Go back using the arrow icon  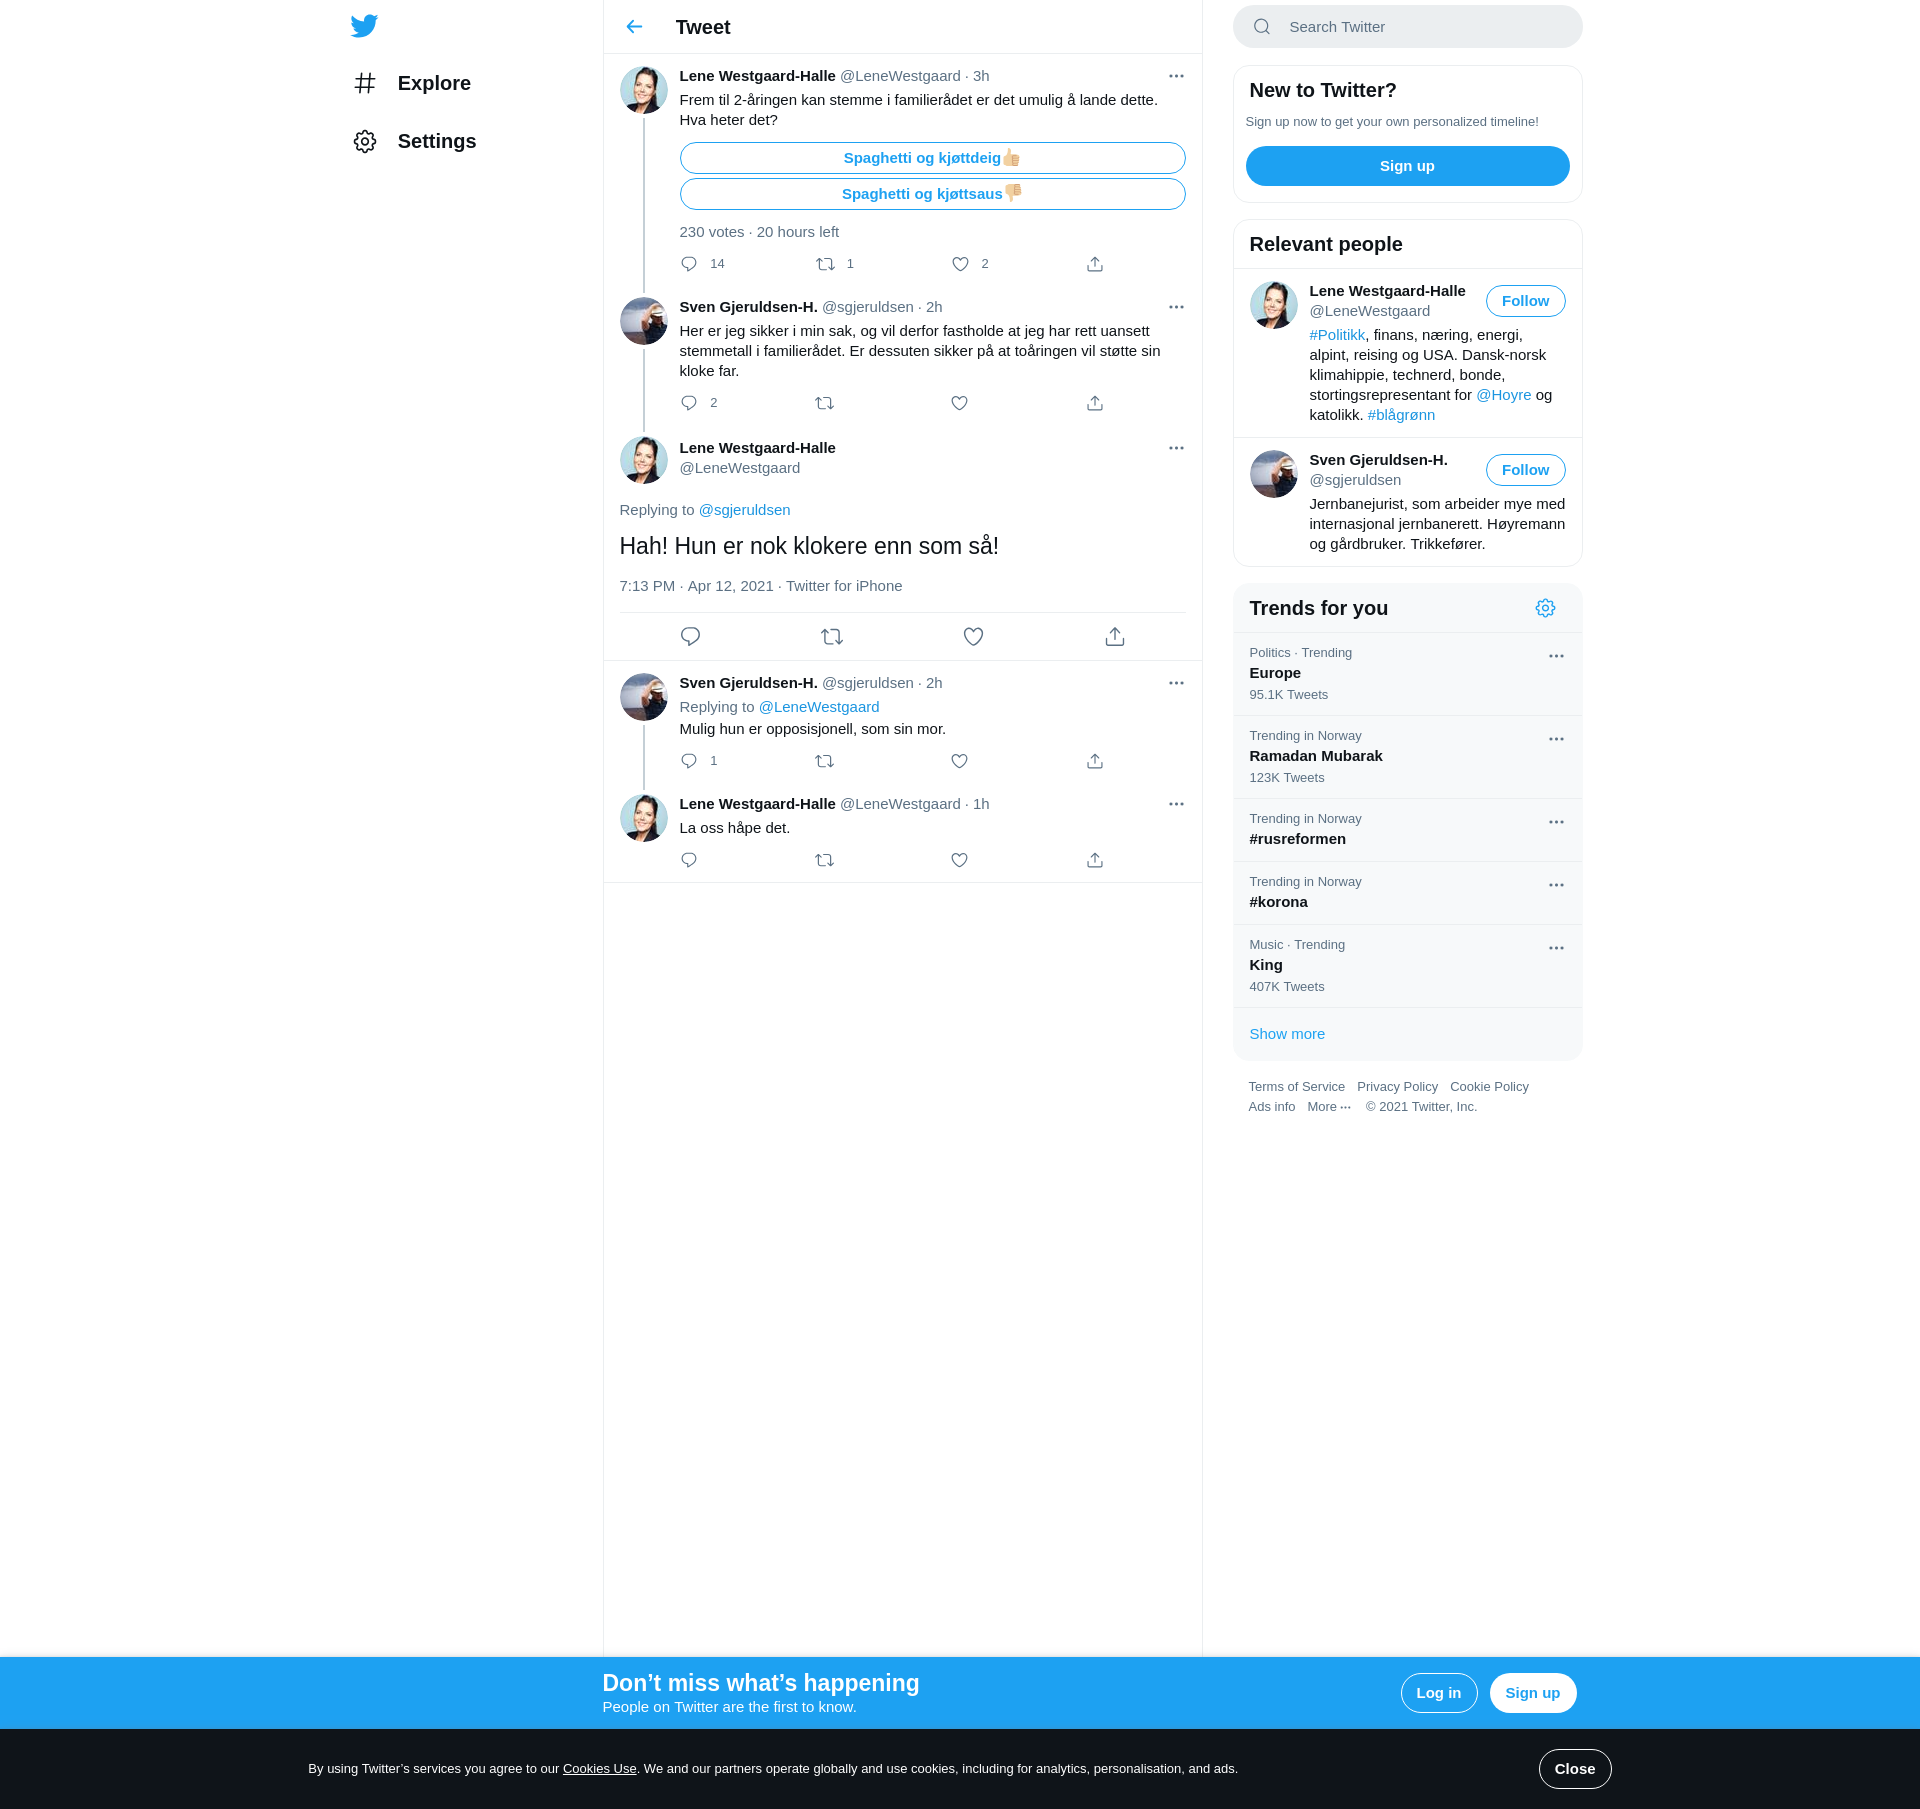(x=634, y=27)
